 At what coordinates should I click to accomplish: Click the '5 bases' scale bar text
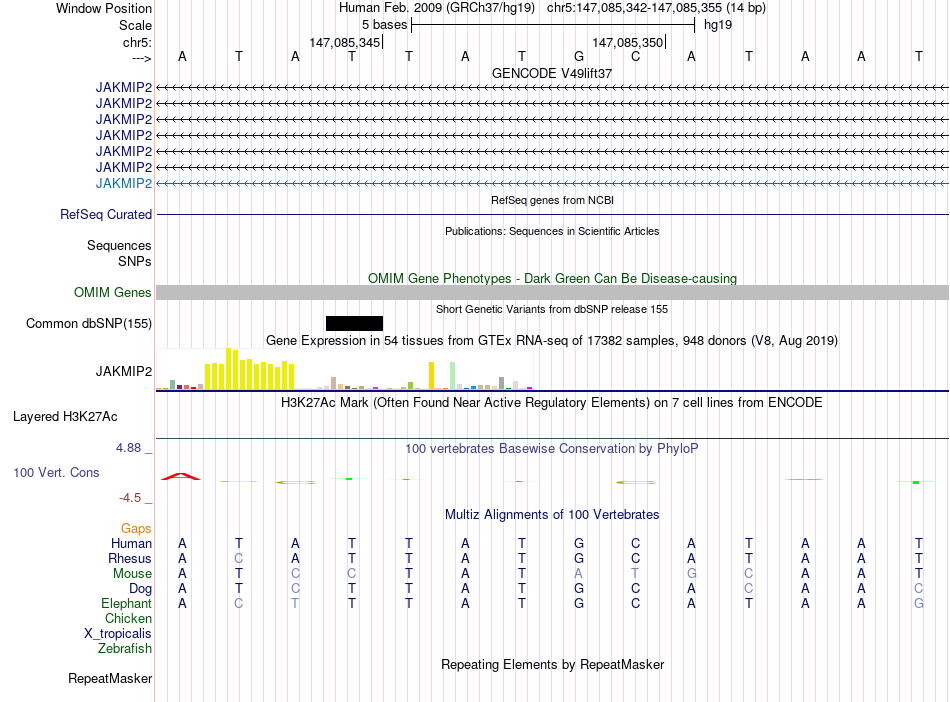[385, 25]
